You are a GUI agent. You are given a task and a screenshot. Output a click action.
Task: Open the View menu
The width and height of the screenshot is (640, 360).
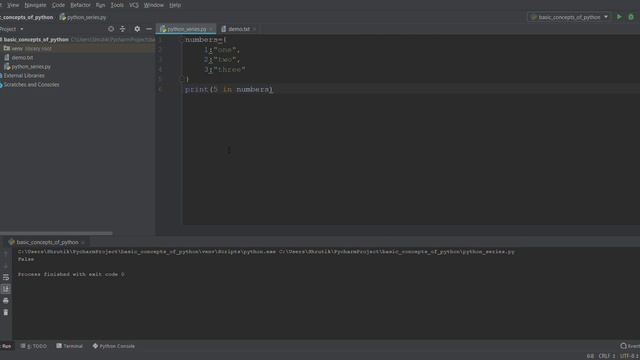[x=13, y=5]
